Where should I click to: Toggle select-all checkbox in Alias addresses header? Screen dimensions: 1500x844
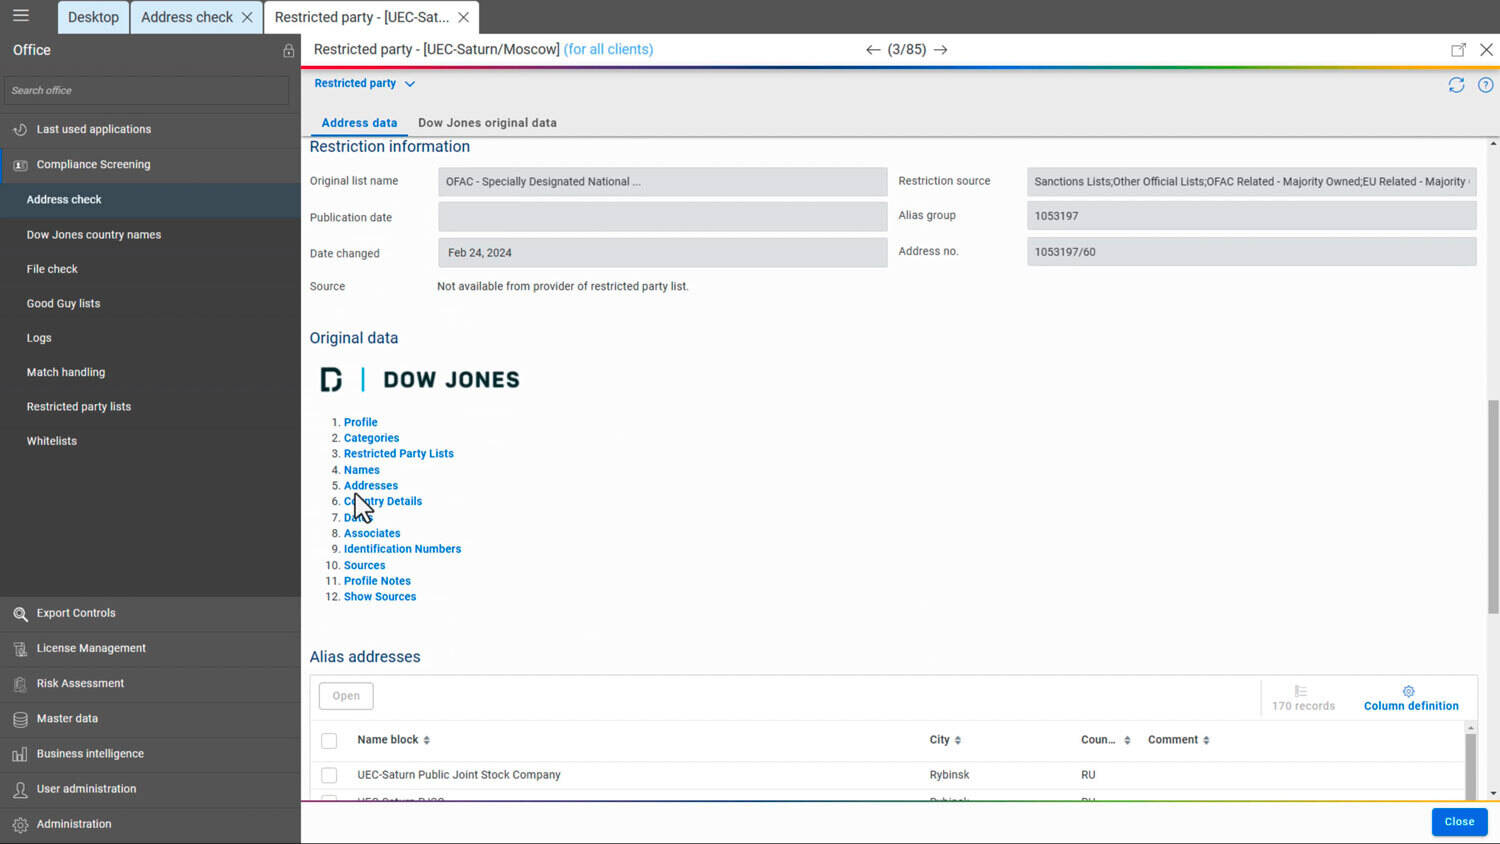click(329, 741)
